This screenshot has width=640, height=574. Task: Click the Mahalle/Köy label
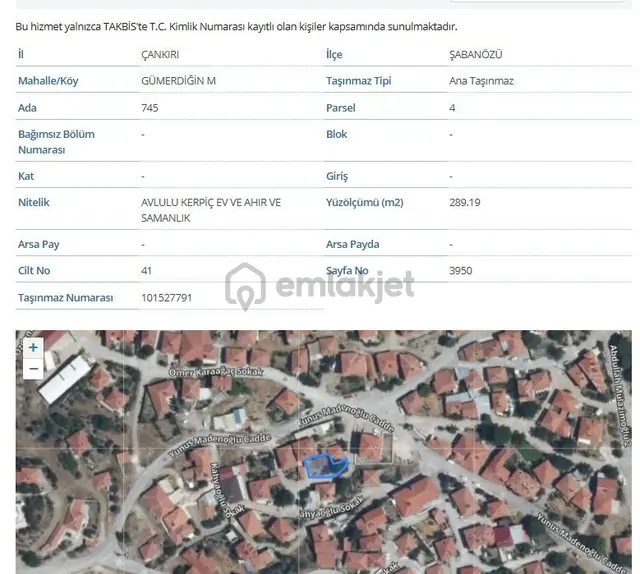point(48,81)
